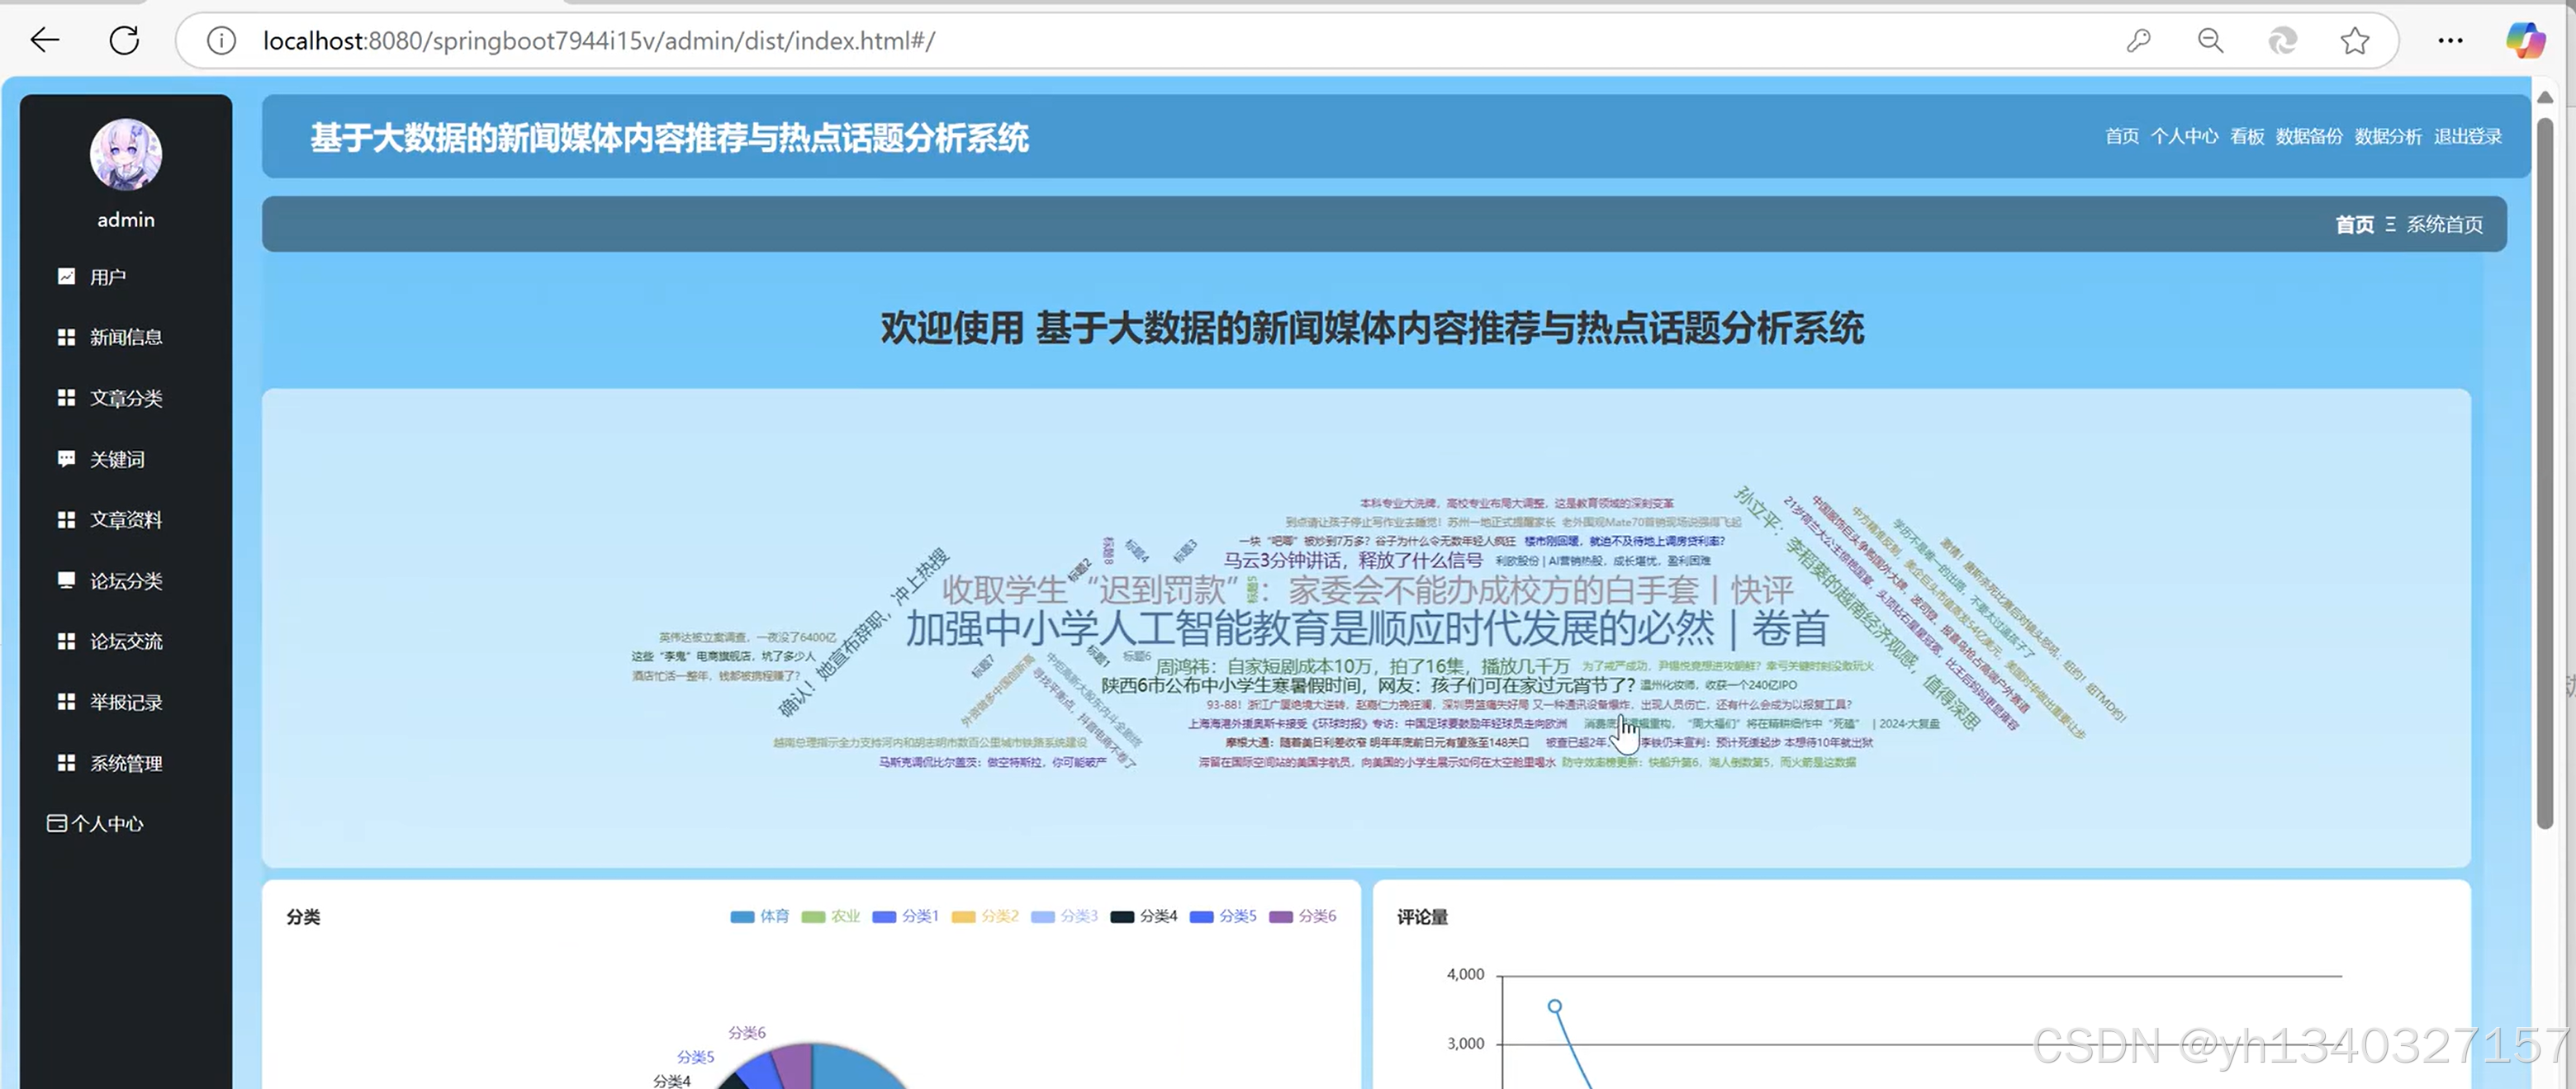The height and width of the screenshot is (1089, 2576).
Task: Click 首页 breadcrumb link
Action: 2354,224
